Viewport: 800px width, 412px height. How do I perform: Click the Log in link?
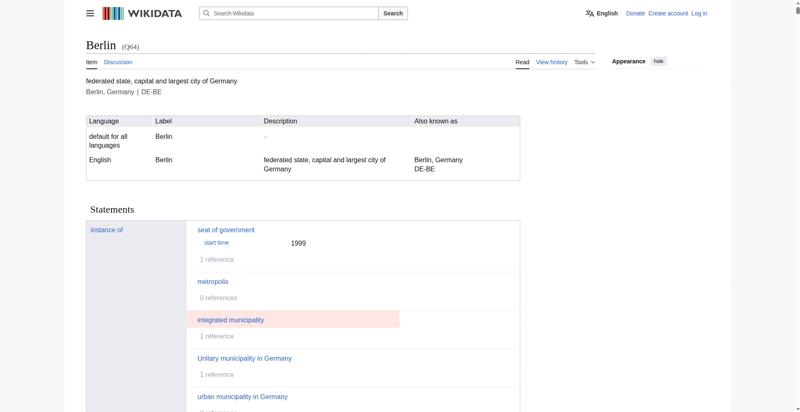coord(699,13)
